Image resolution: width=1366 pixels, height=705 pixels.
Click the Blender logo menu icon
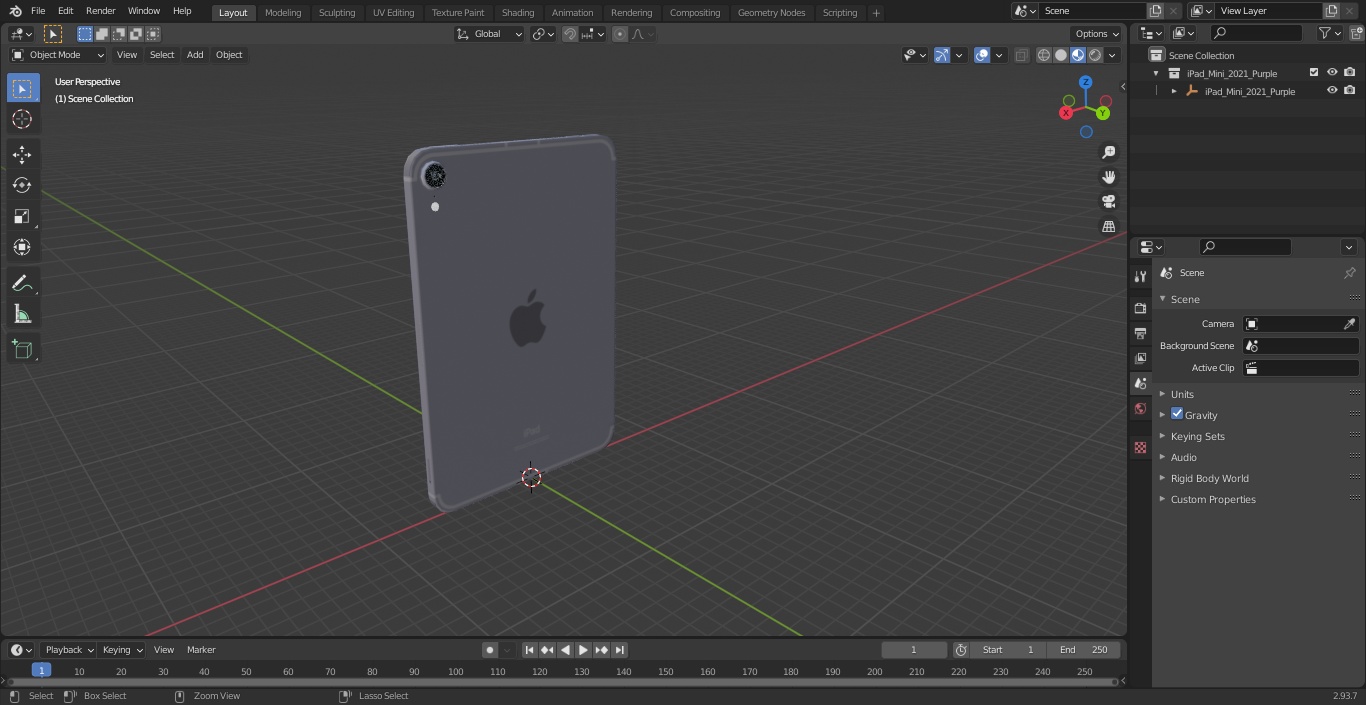pyautogui.click(x=16, y=11)
